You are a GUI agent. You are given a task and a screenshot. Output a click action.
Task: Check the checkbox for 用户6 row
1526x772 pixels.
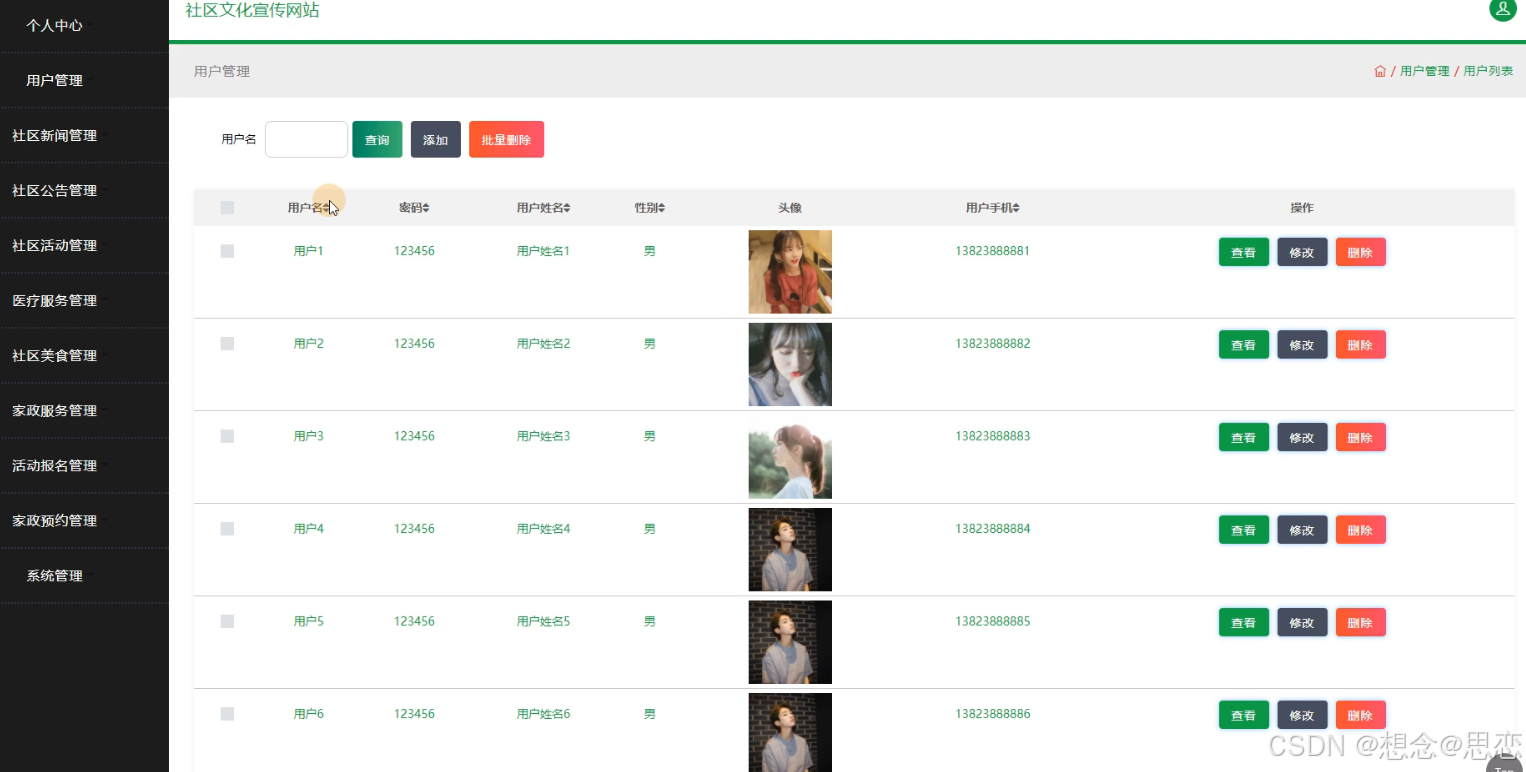(x=227, y=714)
